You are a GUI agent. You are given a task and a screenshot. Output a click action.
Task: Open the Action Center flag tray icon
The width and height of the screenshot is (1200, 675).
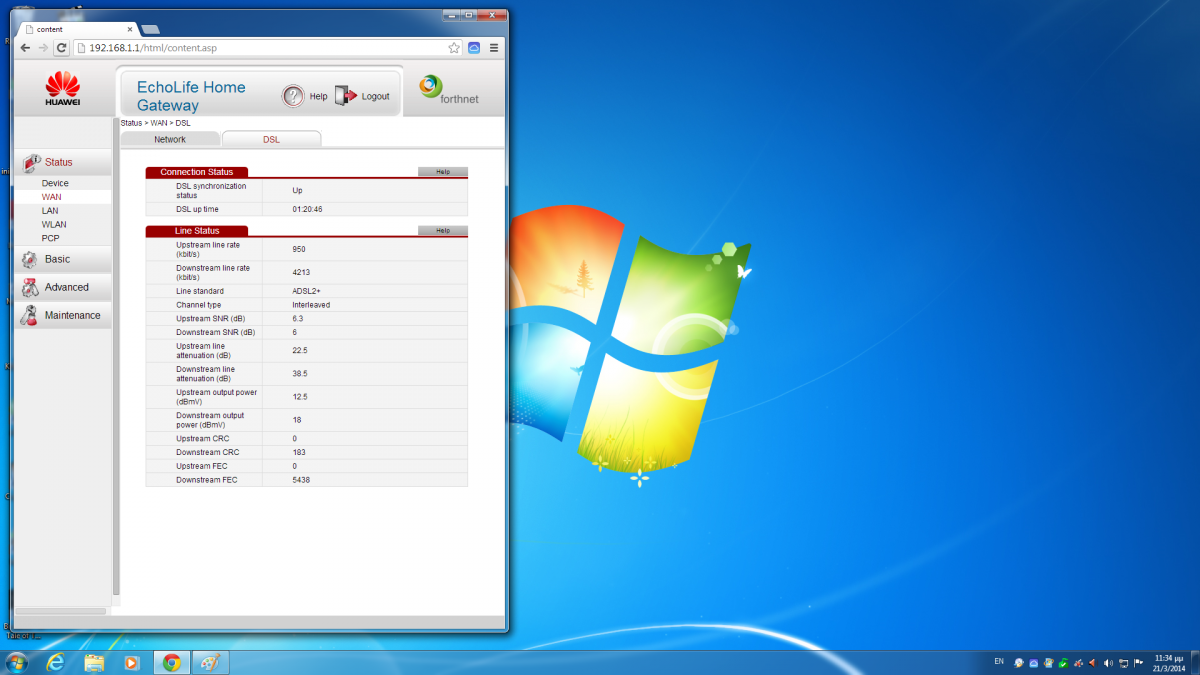coord(1138,663)
